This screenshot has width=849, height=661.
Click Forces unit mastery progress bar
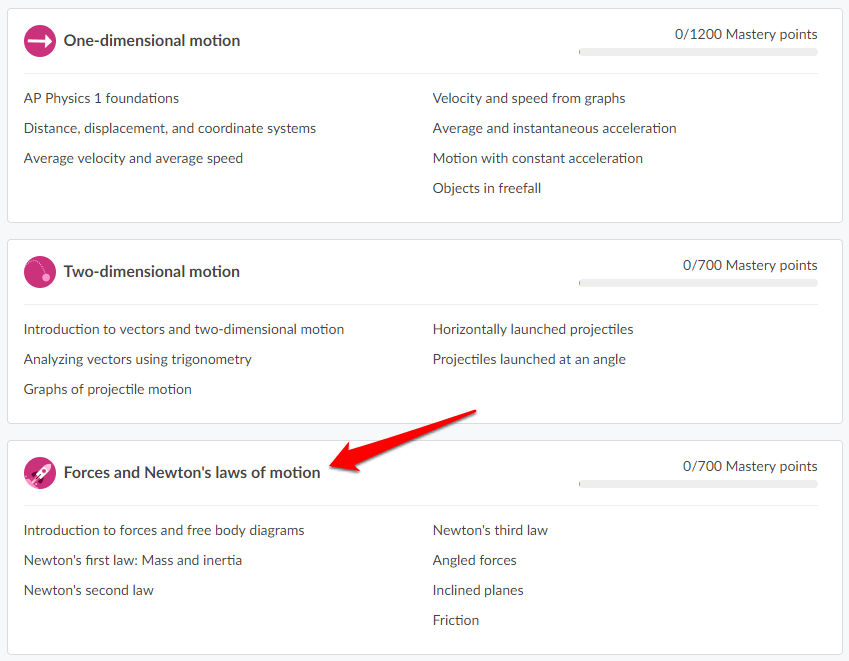(x=697, y=484)
